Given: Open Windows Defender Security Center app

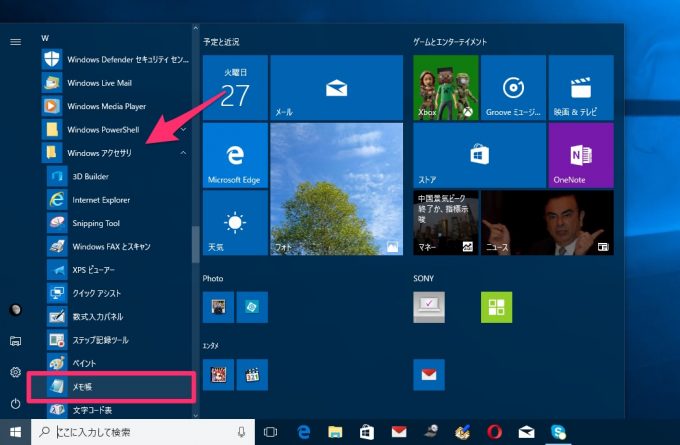Looking at the screenshot, I should coord(116,59).
